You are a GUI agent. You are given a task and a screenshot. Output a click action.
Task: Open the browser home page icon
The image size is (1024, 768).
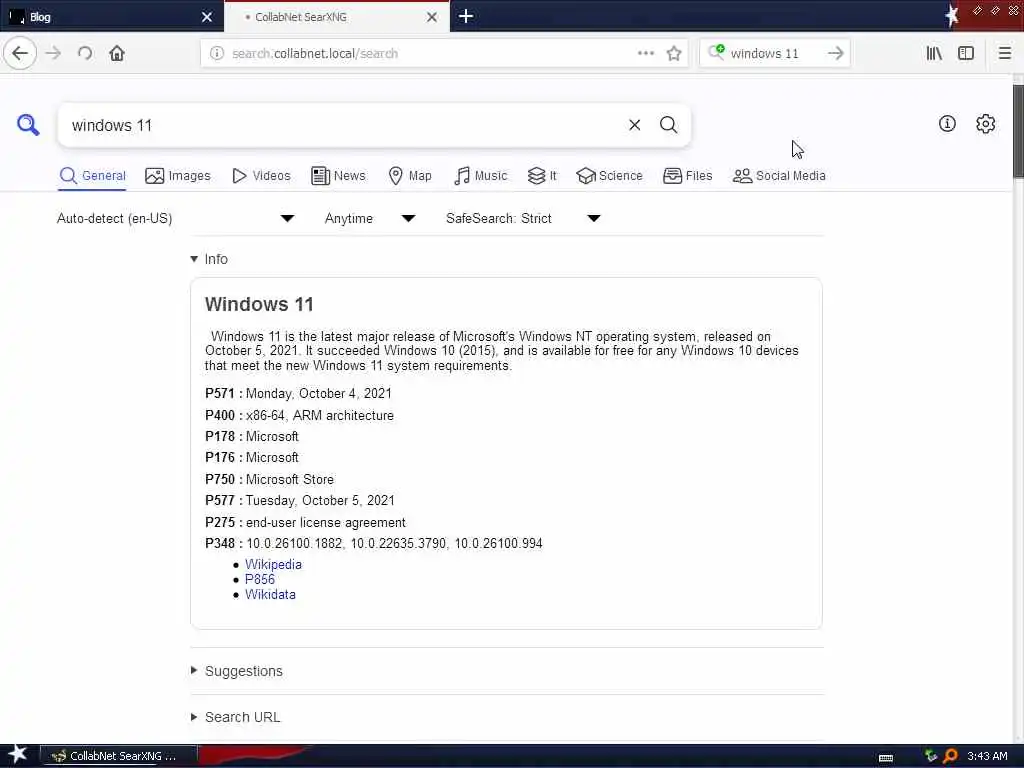[x=117, y=54]
